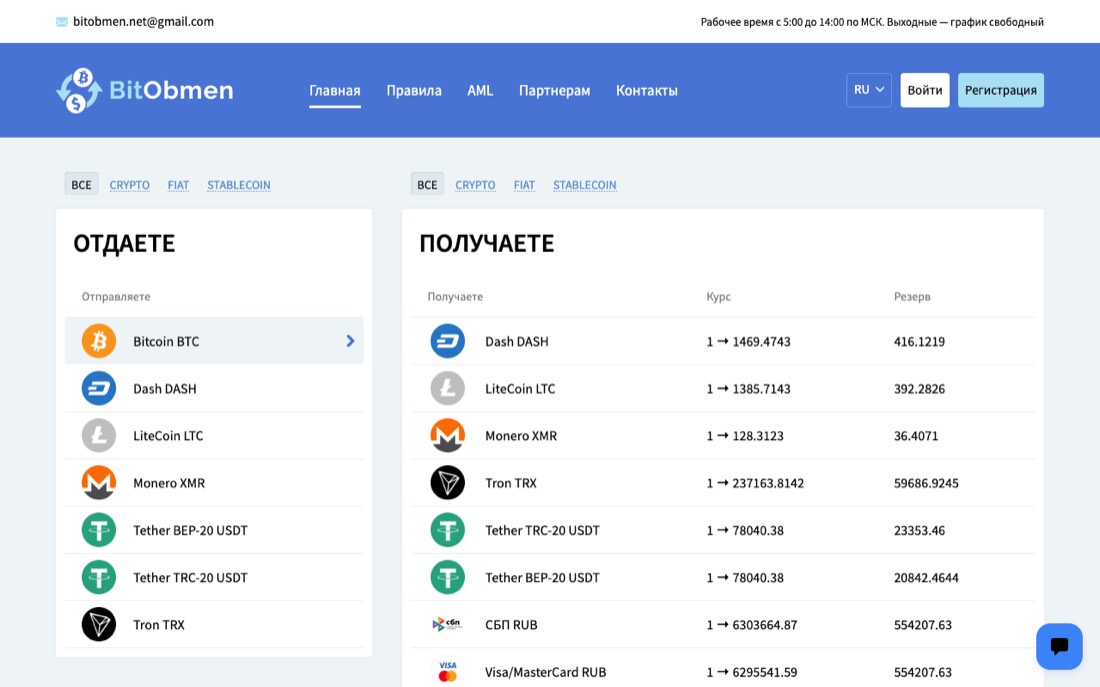This screenshot has width=1100, height=687.
Task: Click the BitObmen logo
Action: click(145, 91)
